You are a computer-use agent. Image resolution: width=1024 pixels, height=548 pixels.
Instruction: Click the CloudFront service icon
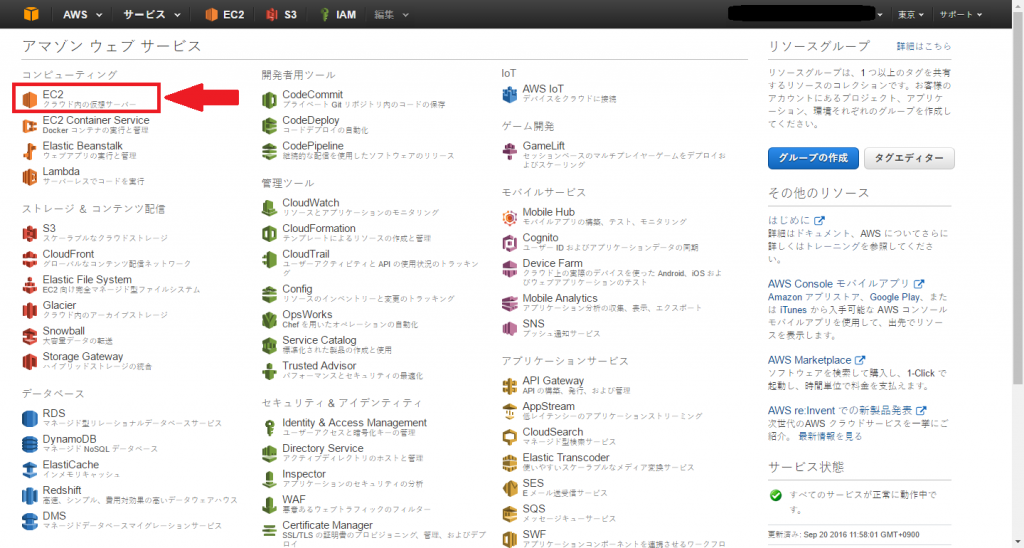point(30,259)
